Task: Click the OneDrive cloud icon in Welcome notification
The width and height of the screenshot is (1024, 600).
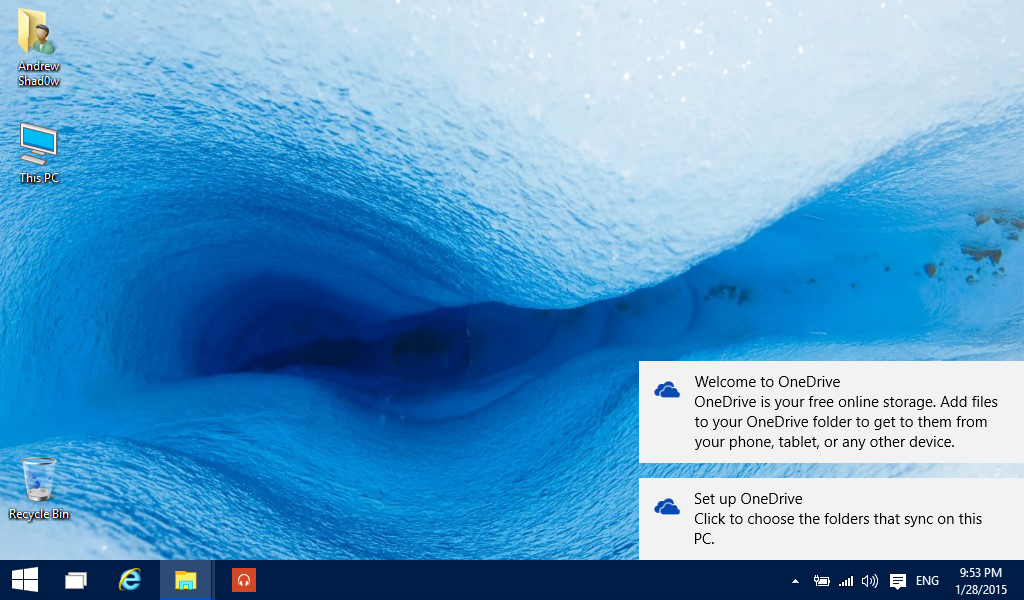Action: (667, 390)
